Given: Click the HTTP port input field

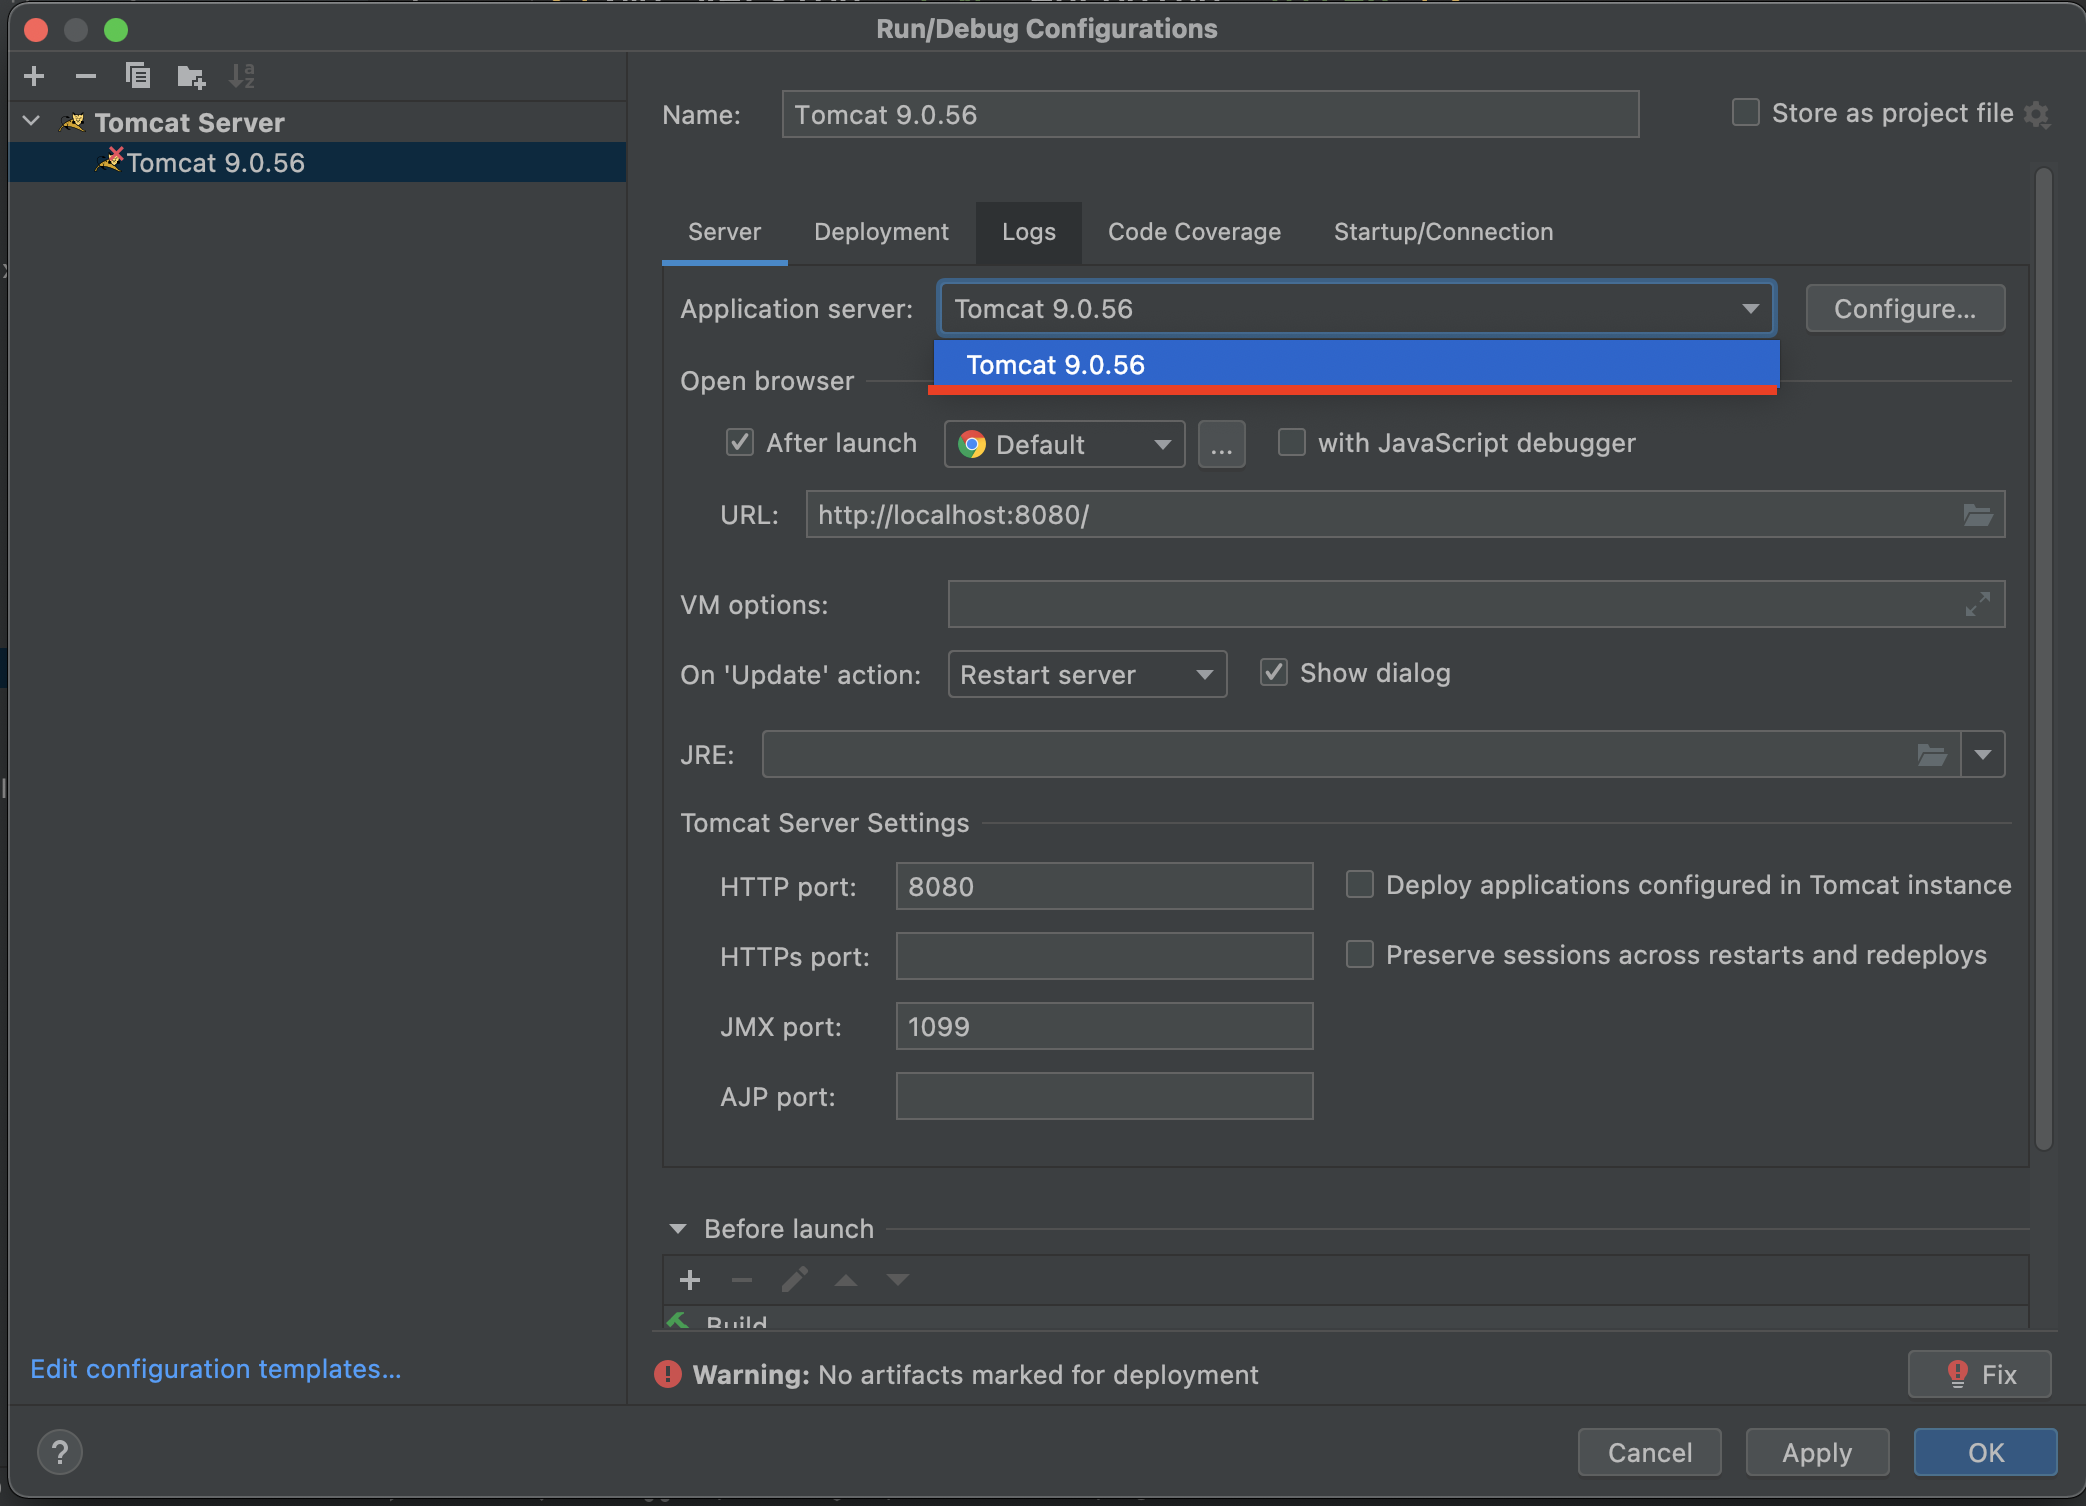Looking at the screenshot, I should [x=1104, y=887].
